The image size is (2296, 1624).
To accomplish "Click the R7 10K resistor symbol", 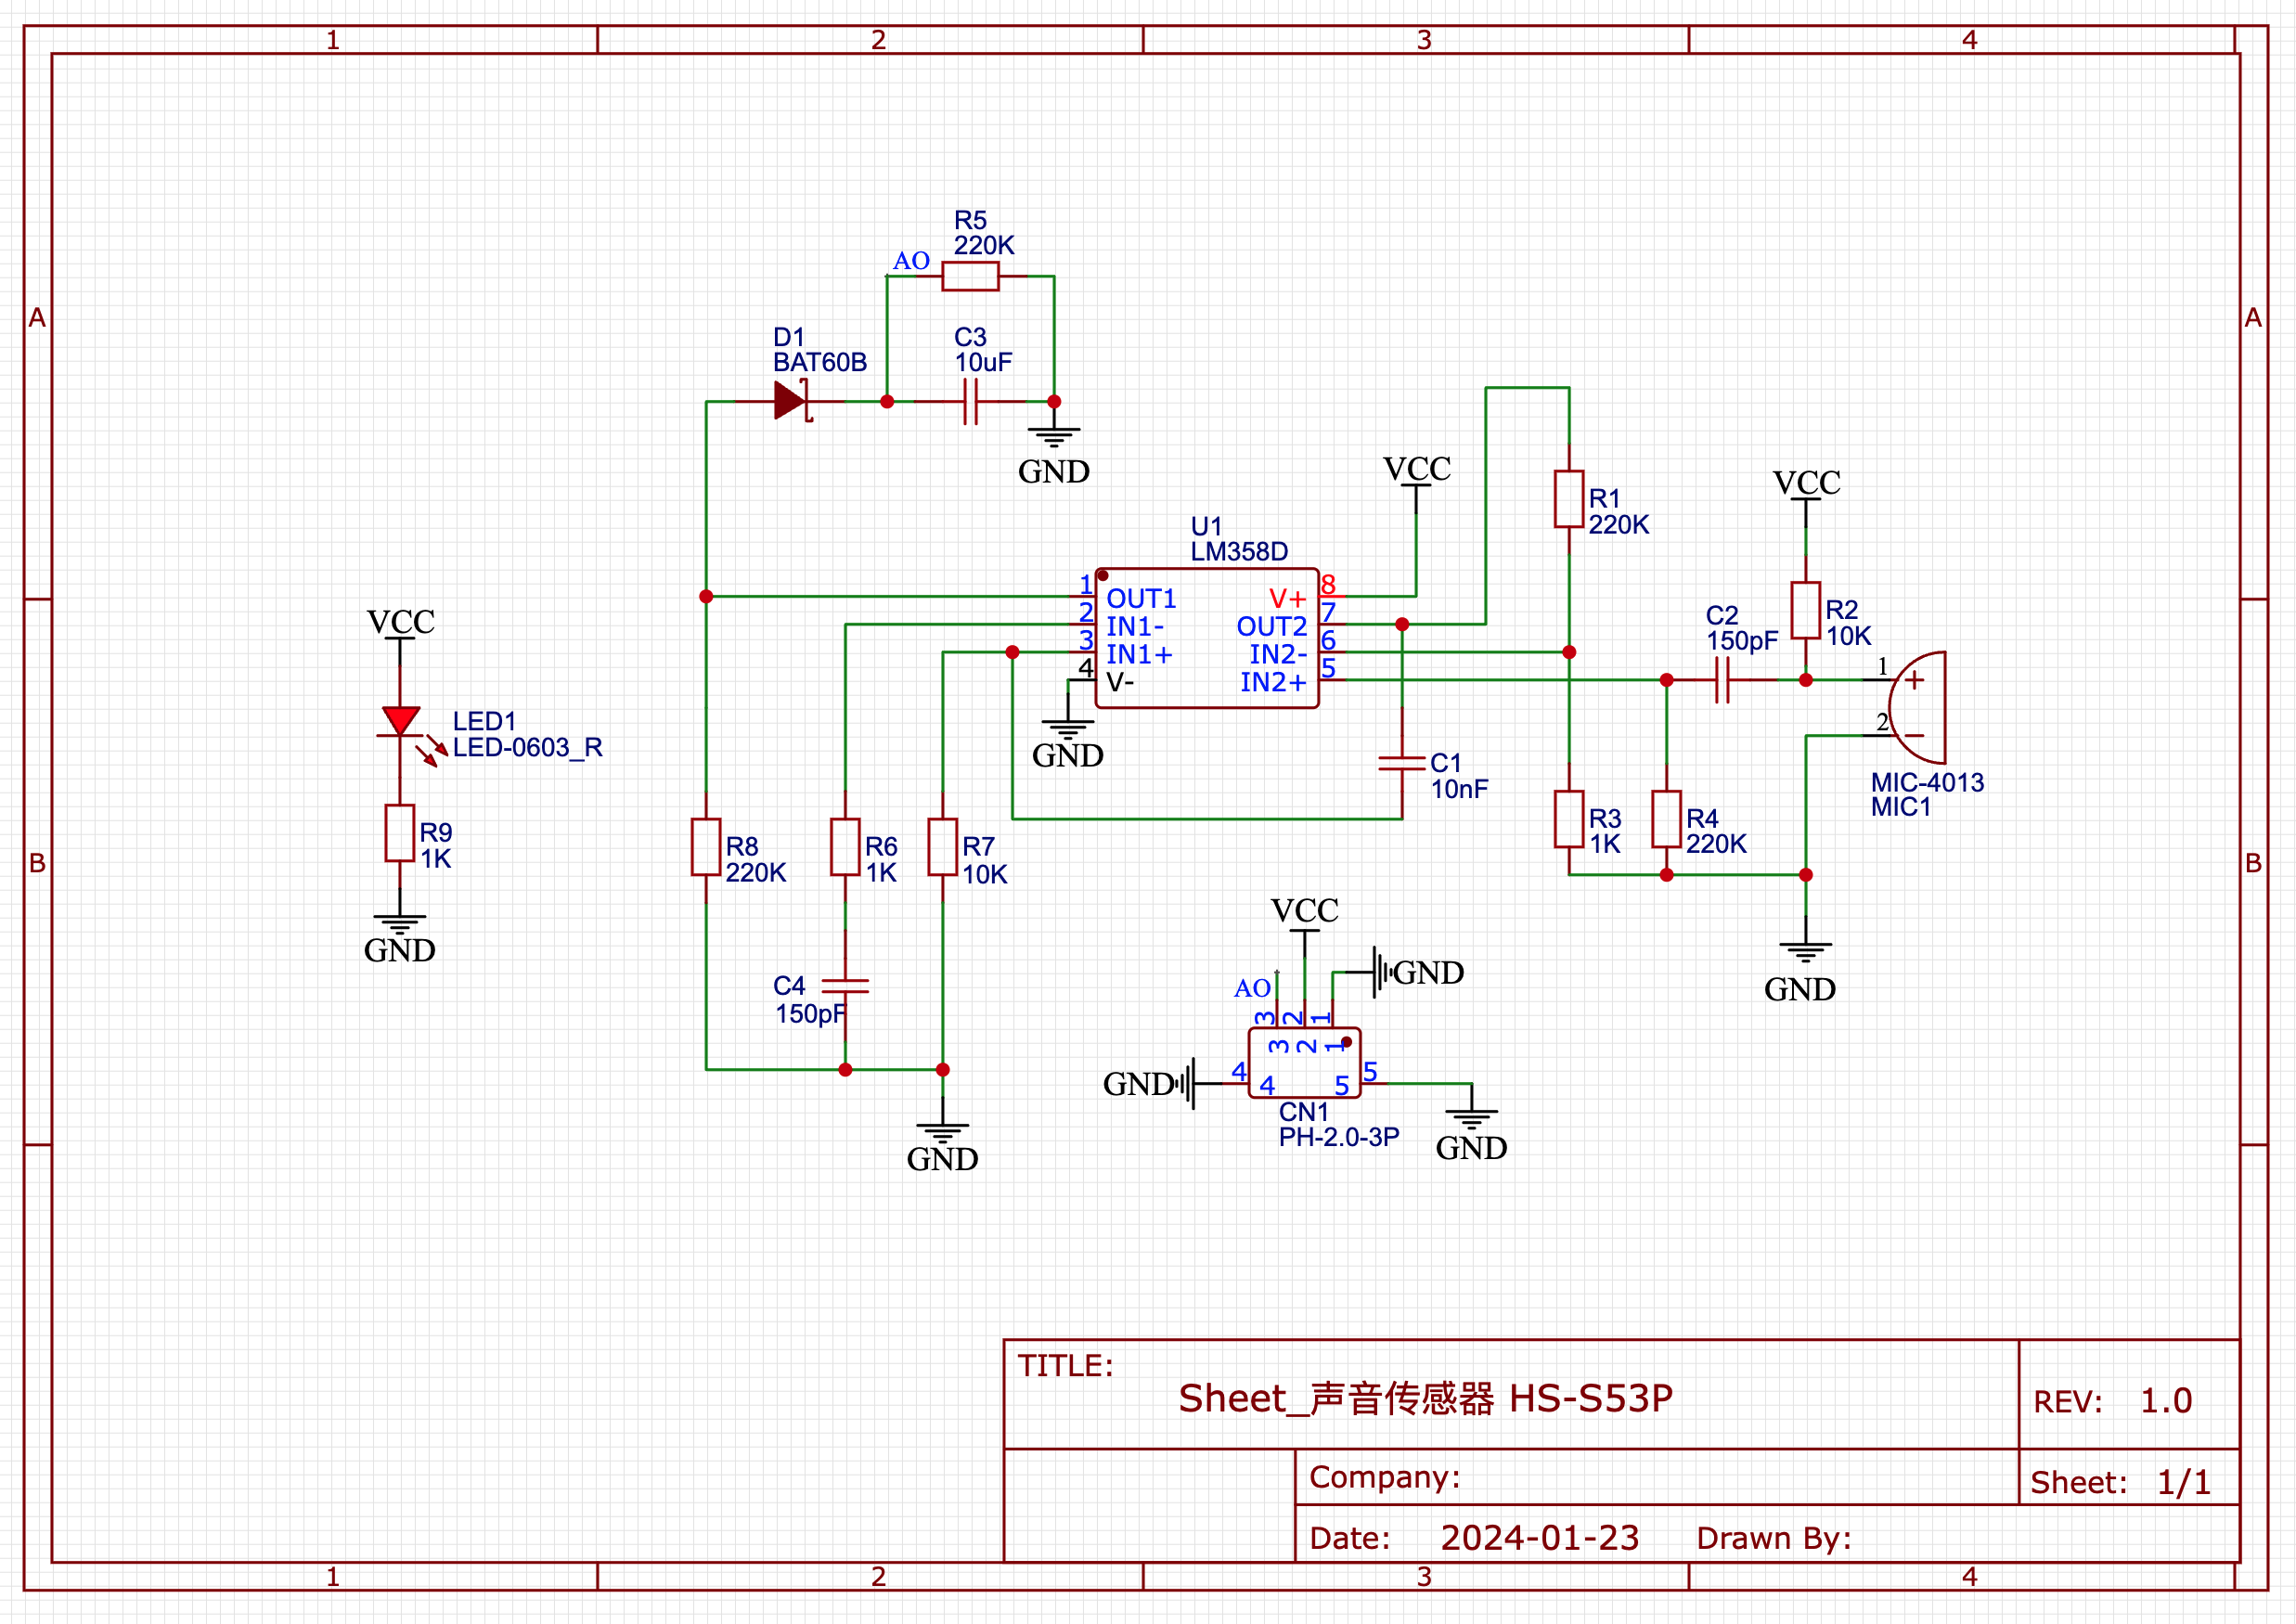I will click(x=942, y=847).
